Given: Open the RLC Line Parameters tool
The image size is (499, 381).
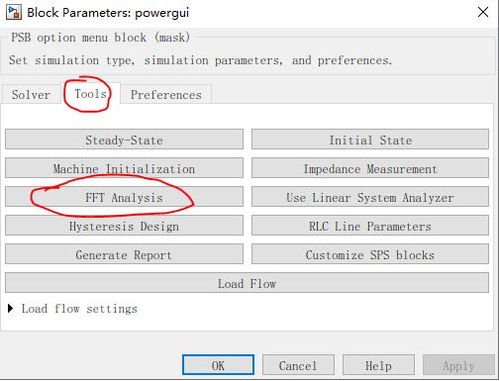Looking at the screenshot, I should [370, 225].
